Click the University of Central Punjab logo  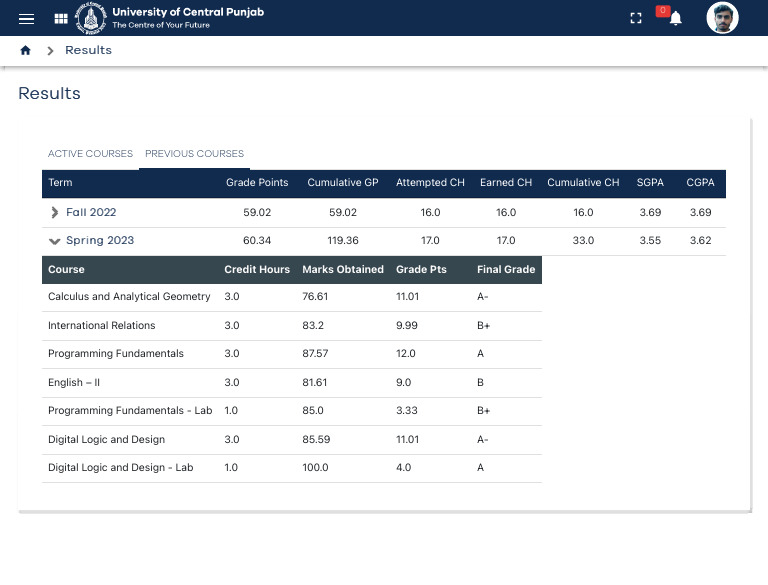(92, 18)
